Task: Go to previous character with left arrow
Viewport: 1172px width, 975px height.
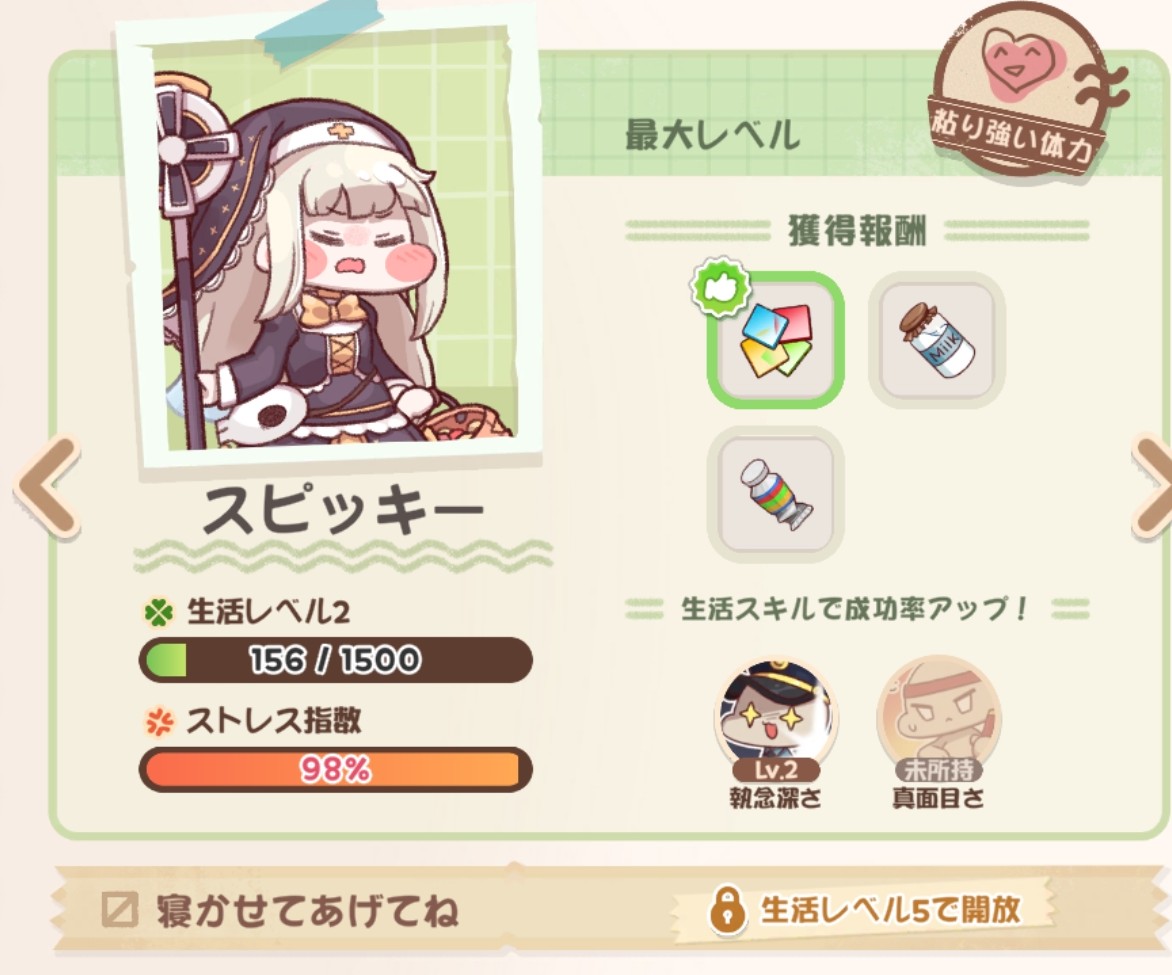Action: point(46,488)
